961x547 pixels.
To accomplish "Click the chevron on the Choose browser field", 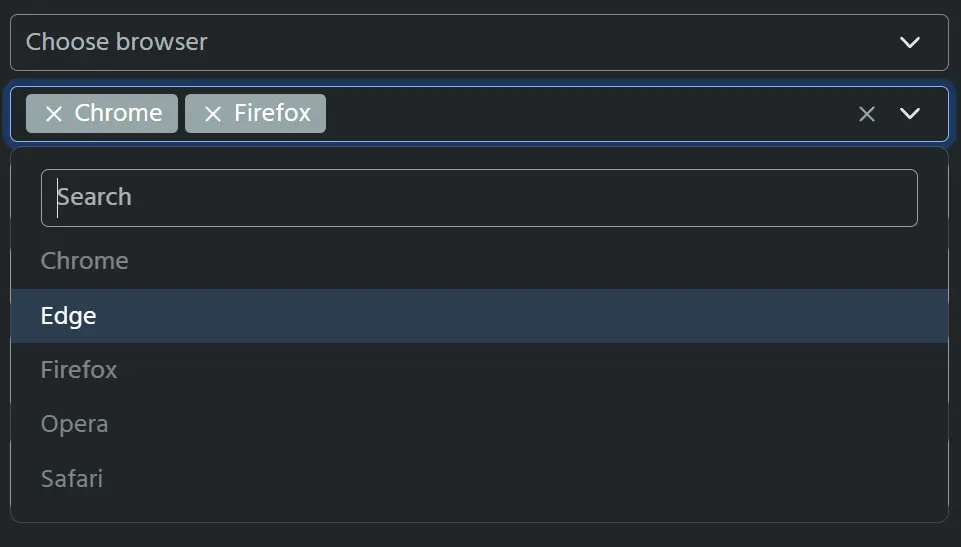I will 910,42.
